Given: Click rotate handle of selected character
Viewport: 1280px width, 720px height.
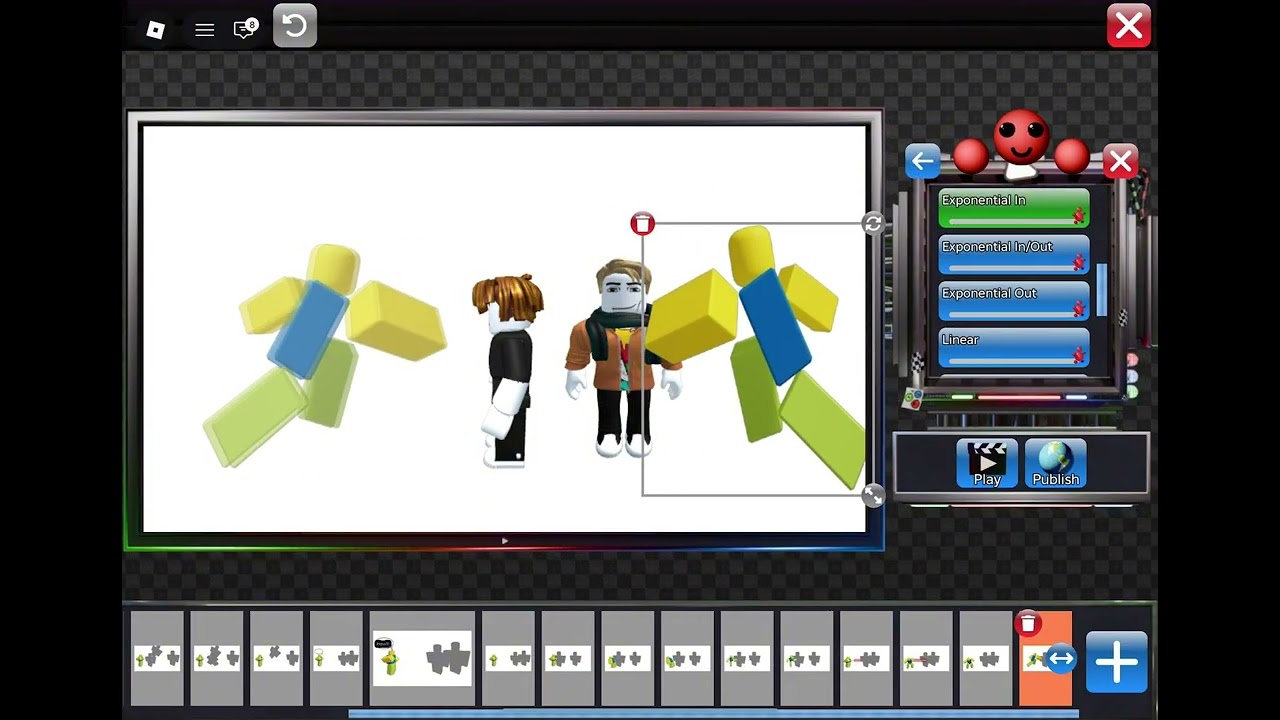Looking at the screenshot, I should [873, 224].
